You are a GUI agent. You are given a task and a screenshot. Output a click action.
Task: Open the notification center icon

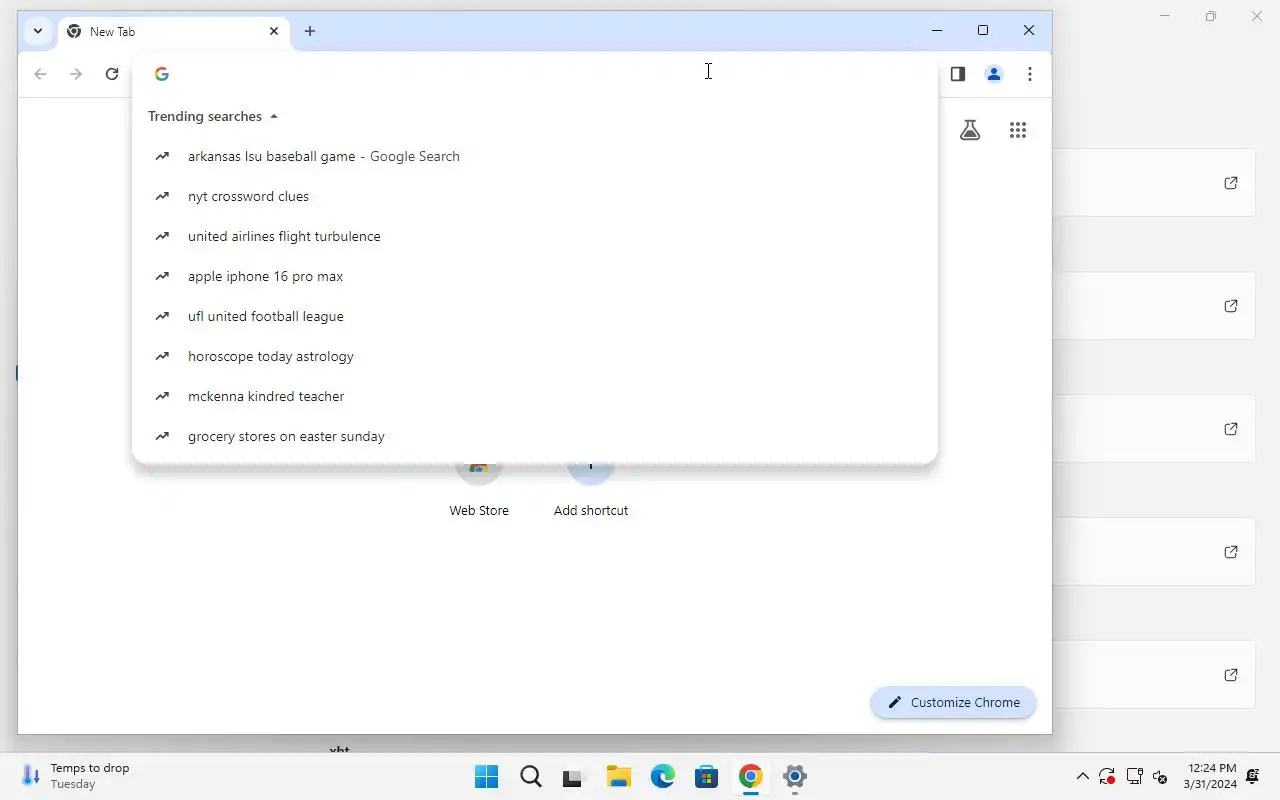pyautogui.click(x=1253, y=776)
